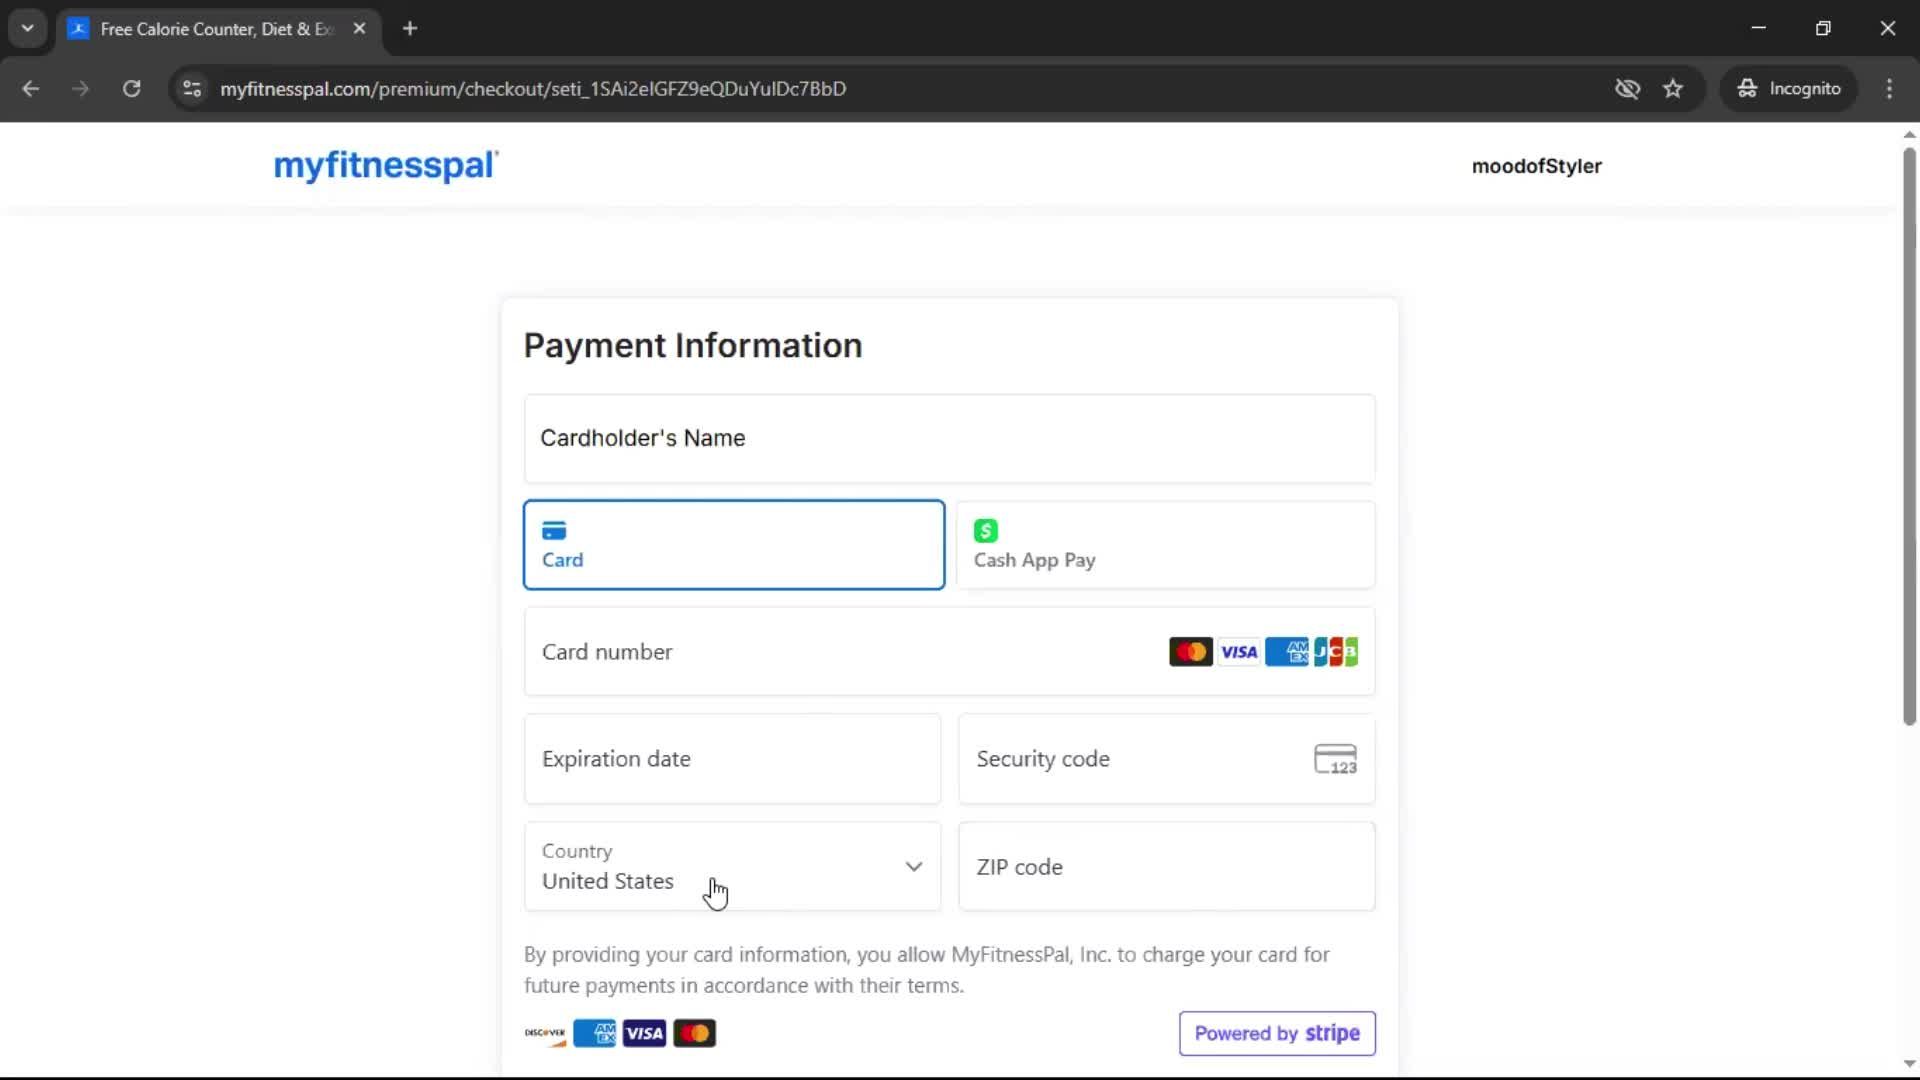The height and width of the screenshot is (1080, 1920).
Task: Click the Discover logo at form bottom
Action: point(545,1033)
